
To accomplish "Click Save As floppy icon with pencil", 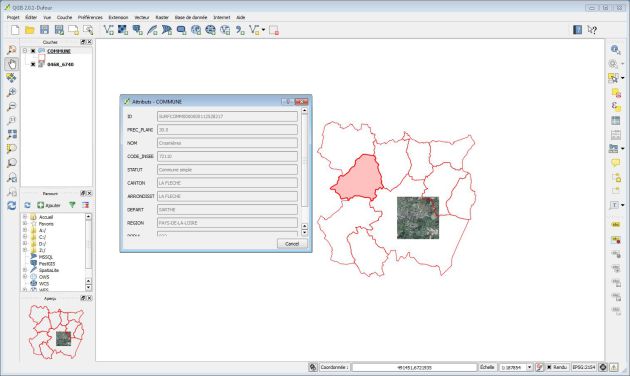I will (59, 30).
